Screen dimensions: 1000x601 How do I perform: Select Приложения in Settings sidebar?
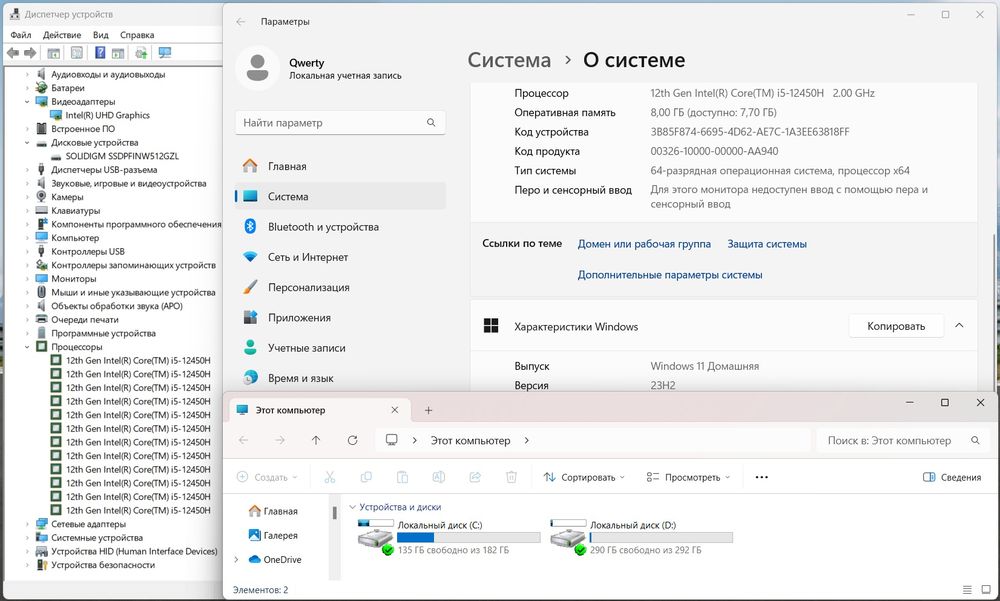click(x=340, y=318)
